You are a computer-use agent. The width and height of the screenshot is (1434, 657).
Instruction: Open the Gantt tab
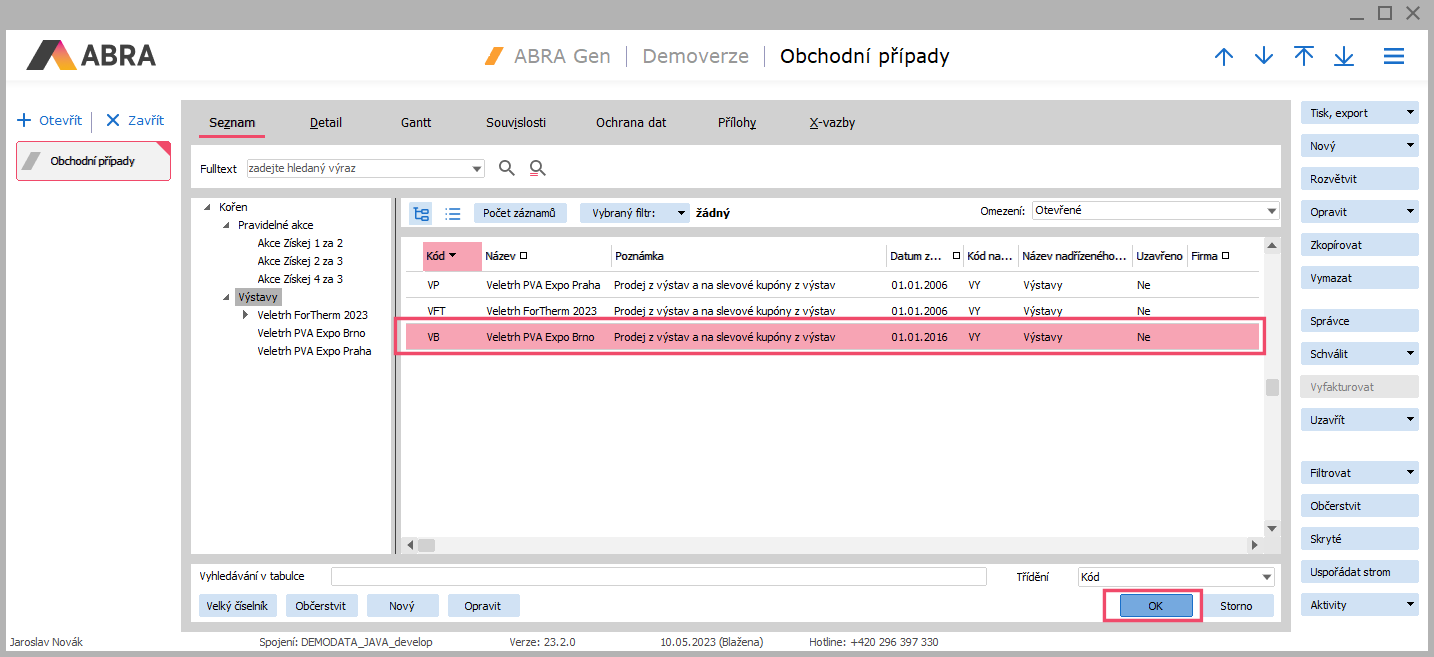(x=416, y=123)
